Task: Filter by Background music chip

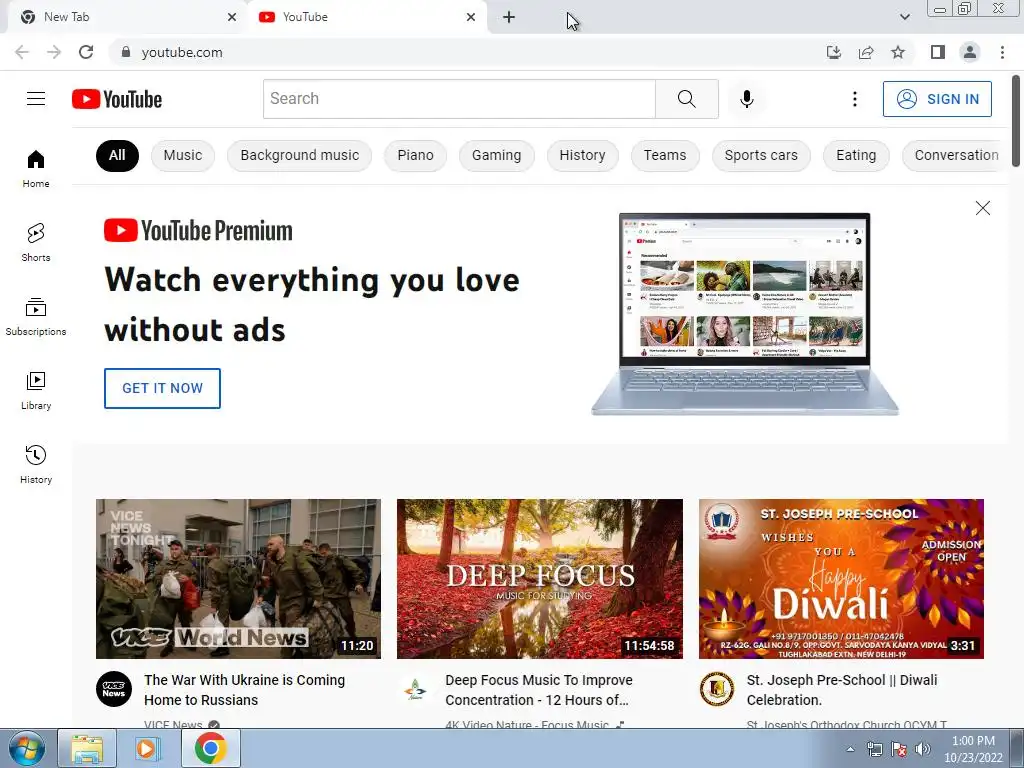Action: pyautogui.click(x=300, y=155)
